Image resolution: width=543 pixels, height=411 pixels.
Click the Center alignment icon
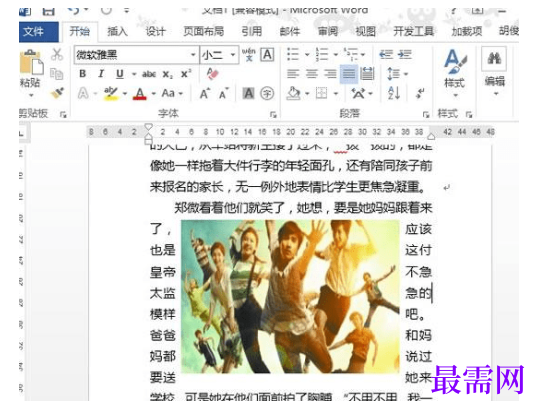[312, 74]
